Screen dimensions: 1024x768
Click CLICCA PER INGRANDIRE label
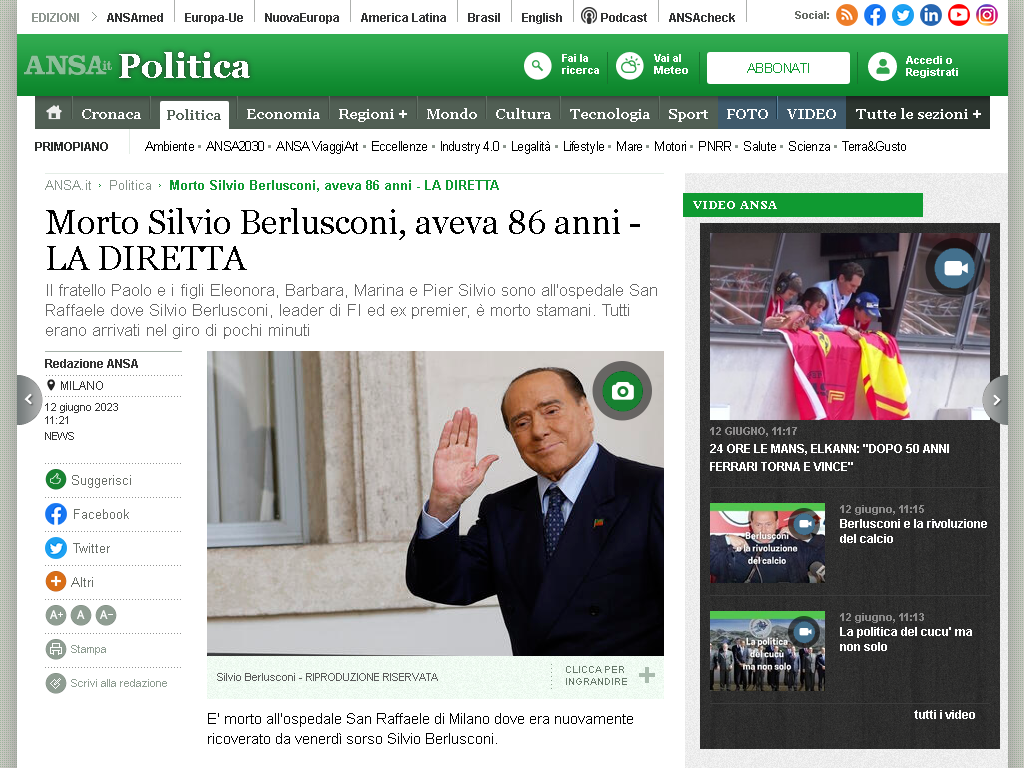click(596, 675)
